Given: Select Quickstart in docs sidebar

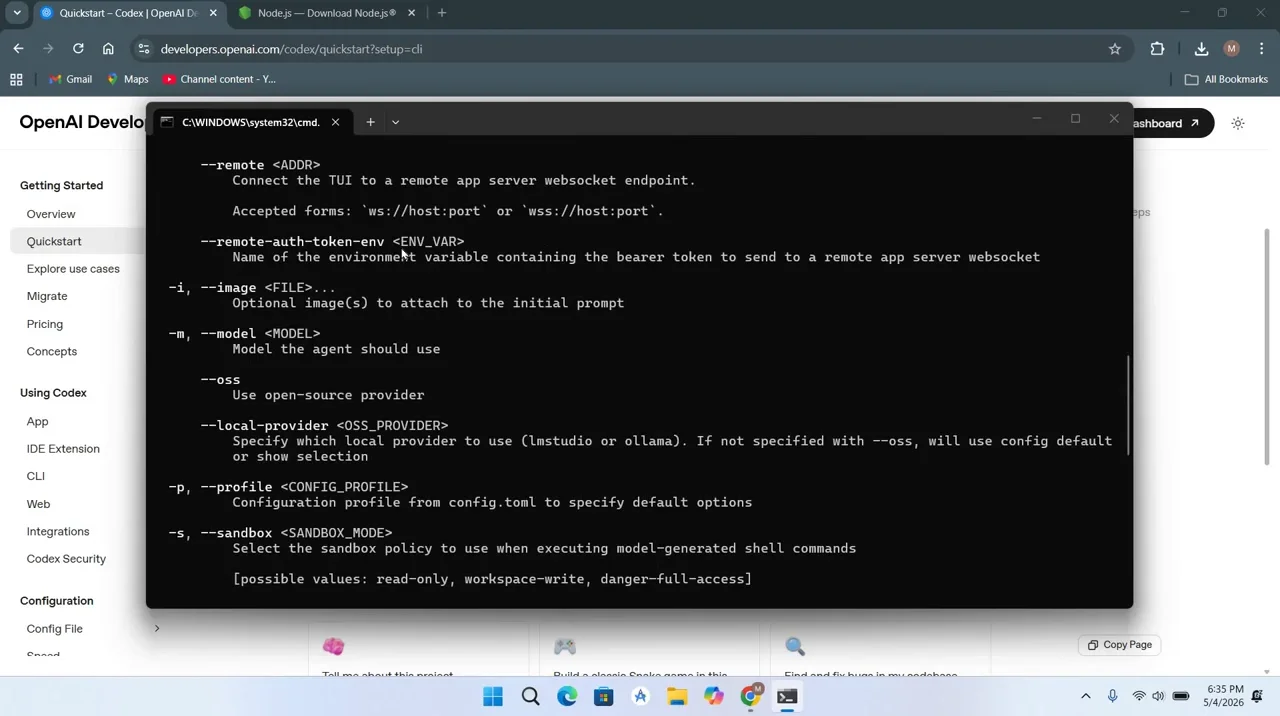Looking at the screenshot, I should pos(54,241).
